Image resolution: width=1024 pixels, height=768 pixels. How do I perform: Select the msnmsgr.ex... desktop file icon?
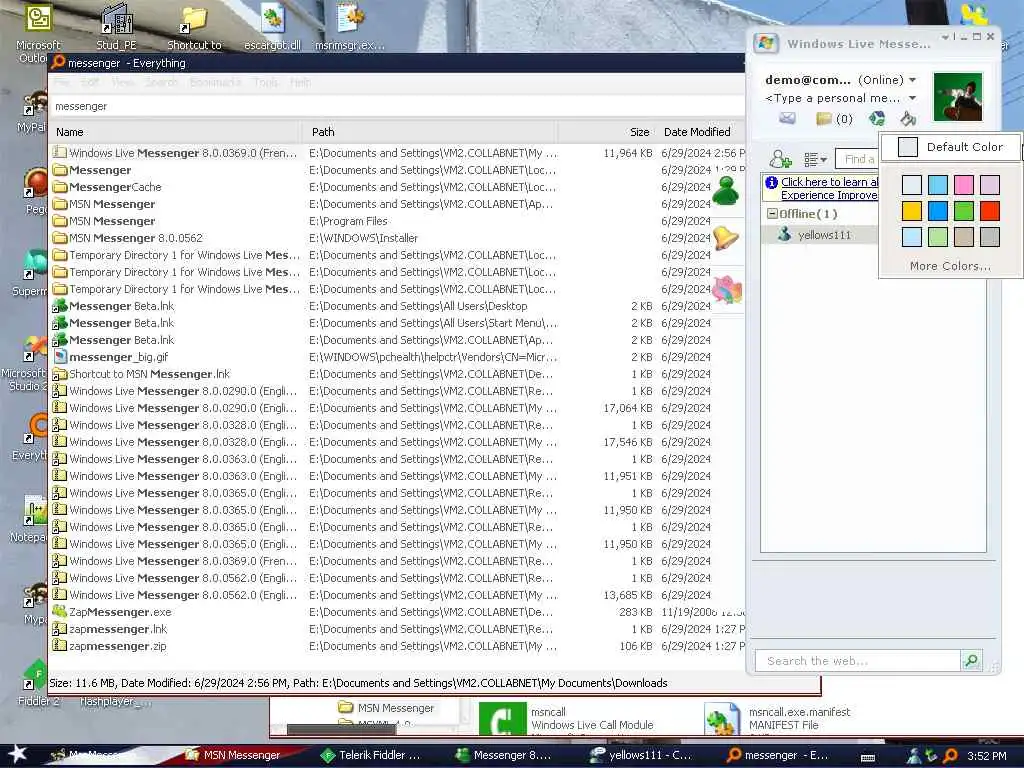350,18
